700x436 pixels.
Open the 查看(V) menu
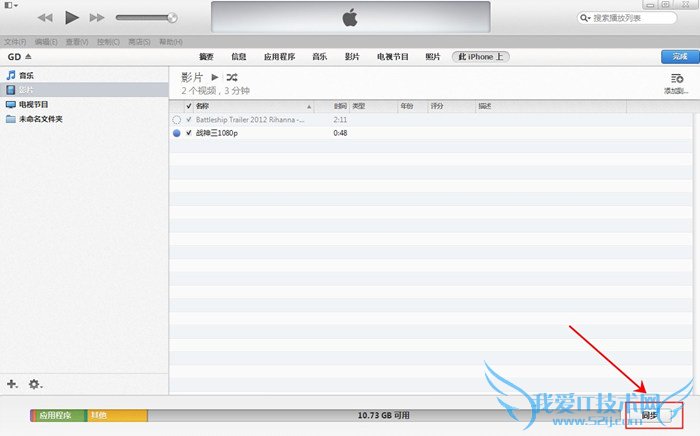pyautogui.click(x=77, y=42)
